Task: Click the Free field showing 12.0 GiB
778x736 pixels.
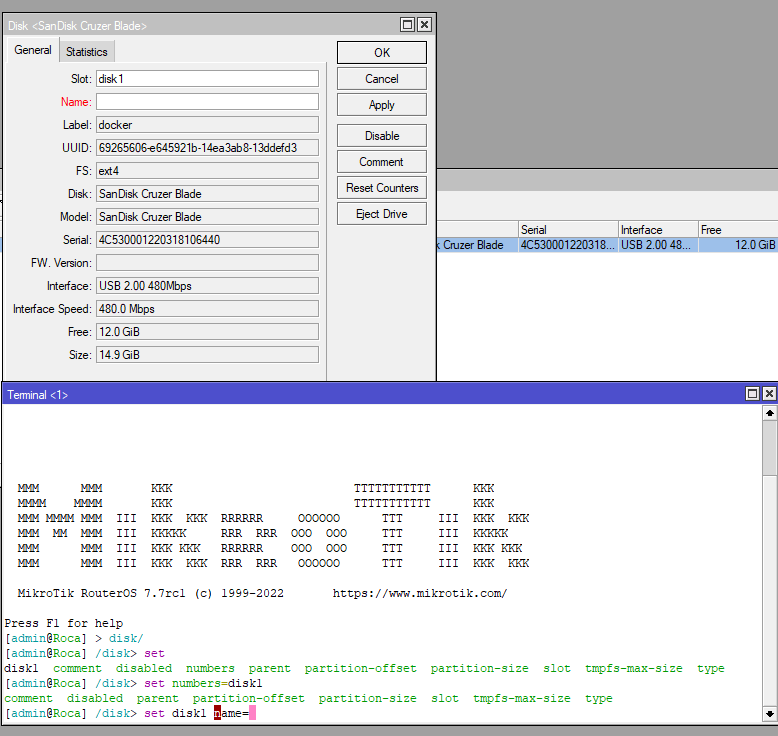Action: pyautogui.click(x=207, y=332)
